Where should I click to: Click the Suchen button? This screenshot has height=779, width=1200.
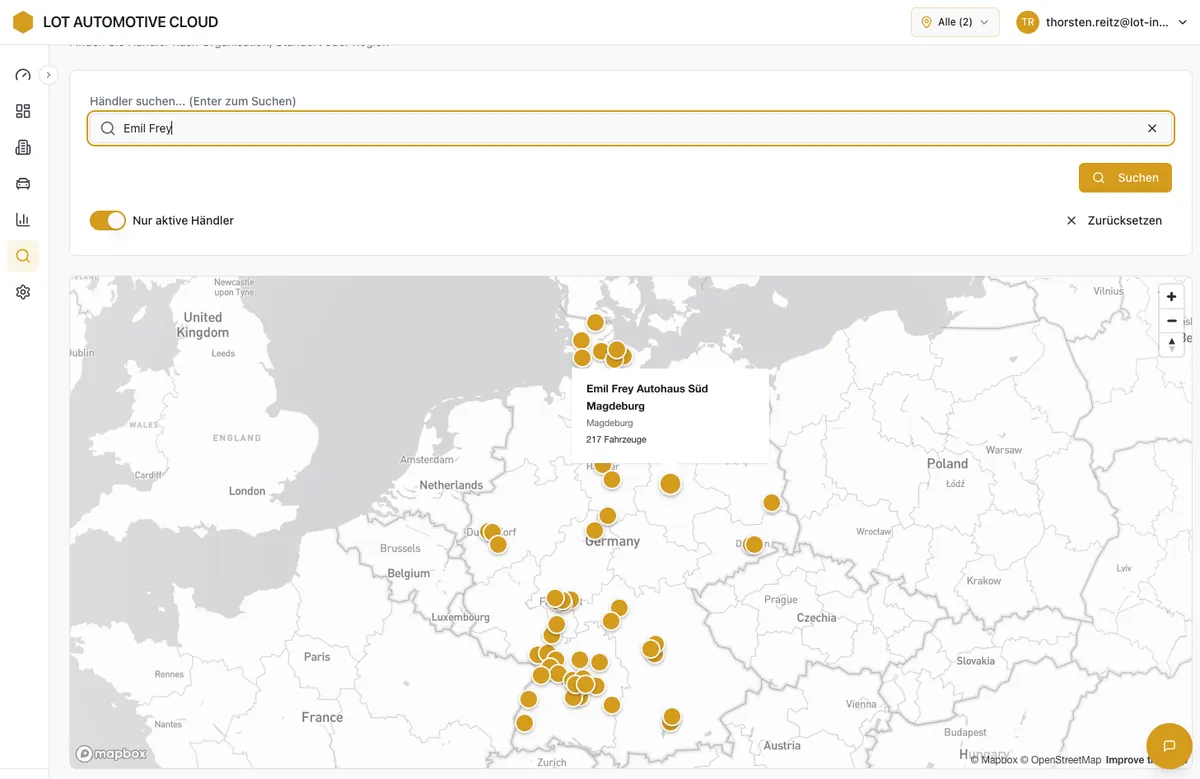[1125, 178]
